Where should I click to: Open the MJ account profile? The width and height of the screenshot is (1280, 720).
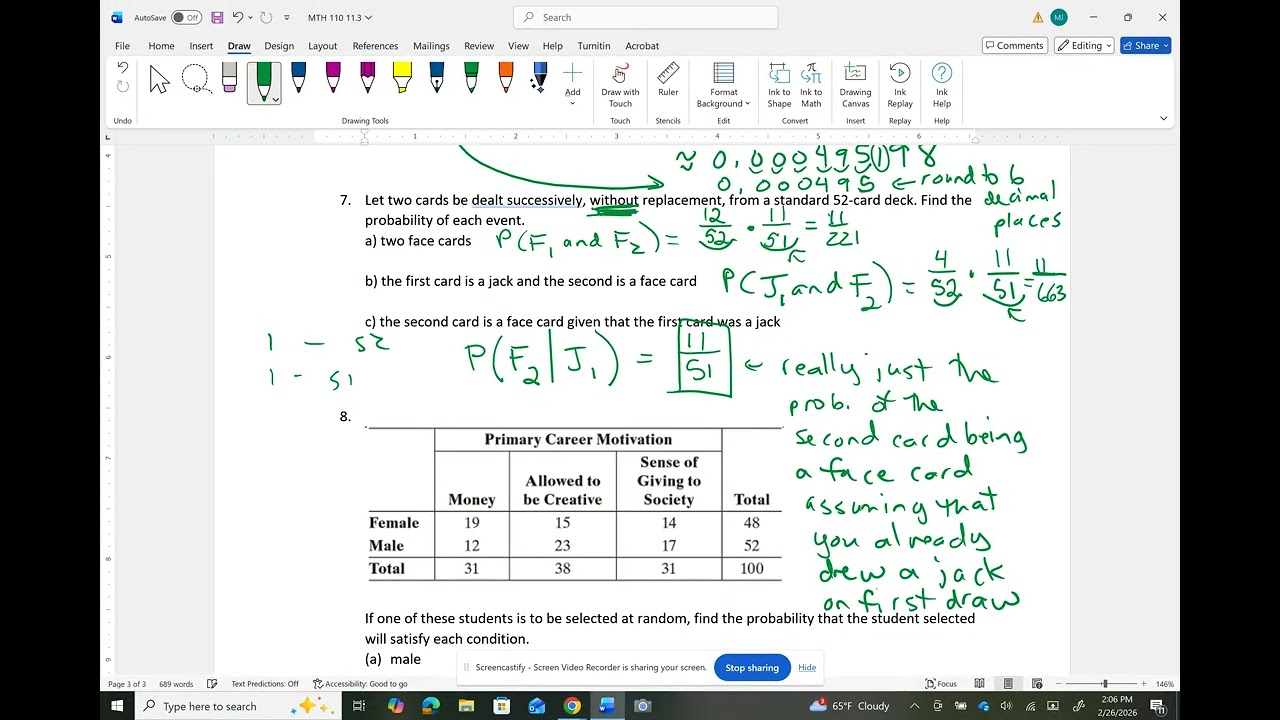coord(1059,17)
